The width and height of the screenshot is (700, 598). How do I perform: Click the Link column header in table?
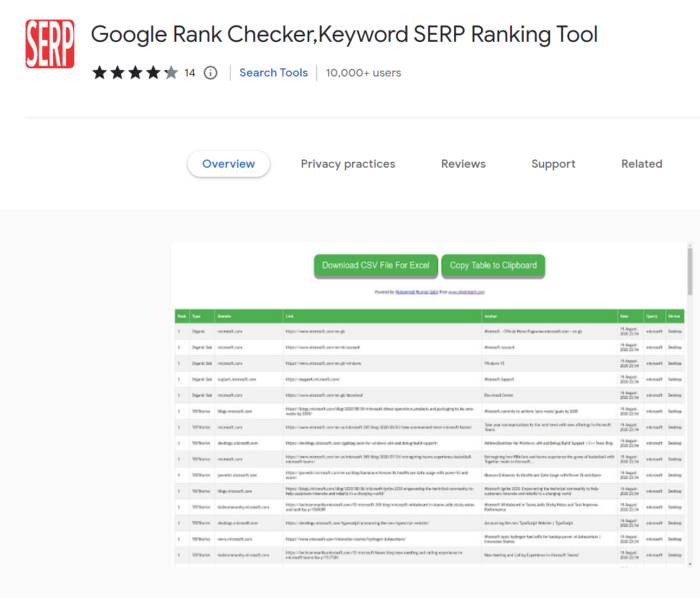[x=290, y=315]
